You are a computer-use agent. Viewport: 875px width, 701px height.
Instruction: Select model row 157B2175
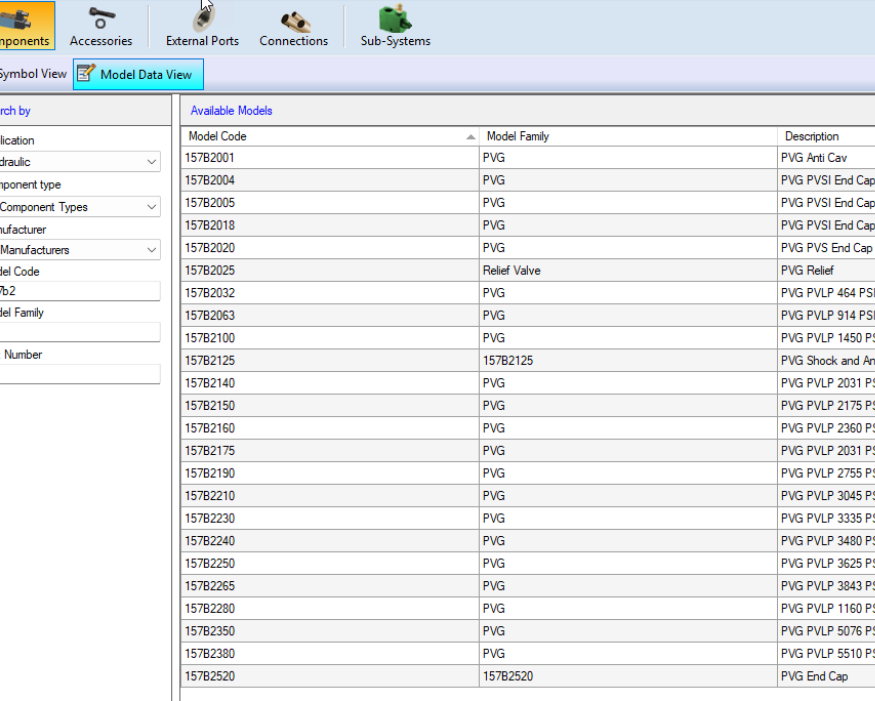pyautogui.click(x=528, y=451)
